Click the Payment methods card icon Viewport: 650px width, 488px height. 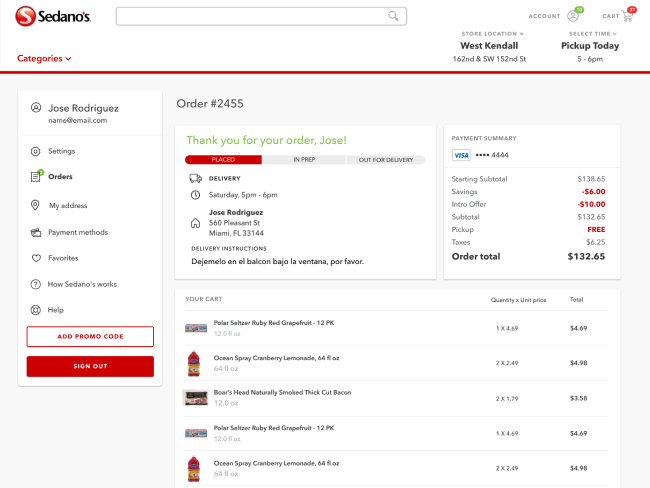click(36, 232)
